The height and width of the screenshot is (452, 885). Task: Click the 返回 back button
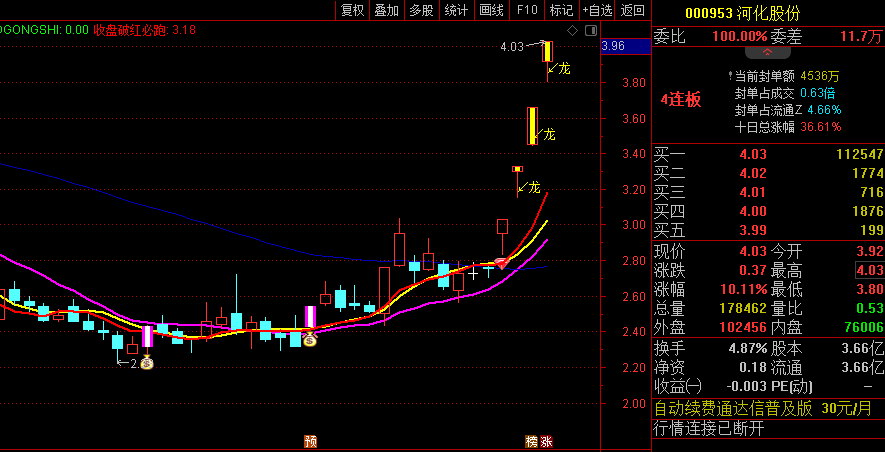[x=633, y=10]
